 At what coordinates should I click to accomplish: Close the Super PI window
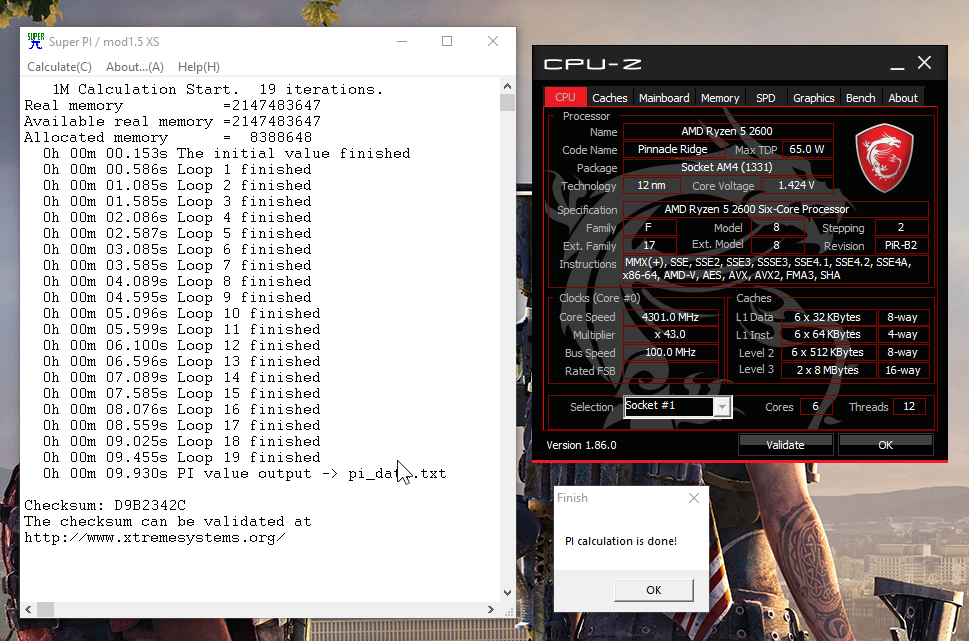point(493,41)
